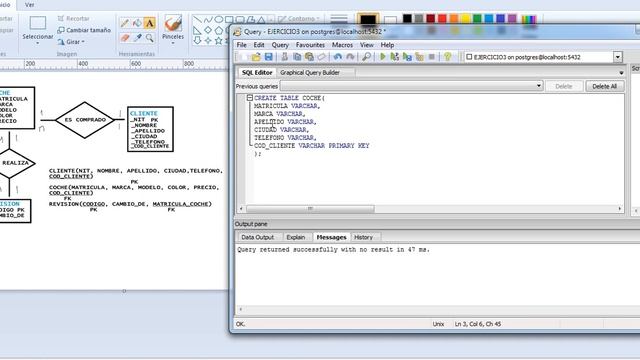Open the Data Output tab
The image size is (640, 360).
tap(258, 237)
